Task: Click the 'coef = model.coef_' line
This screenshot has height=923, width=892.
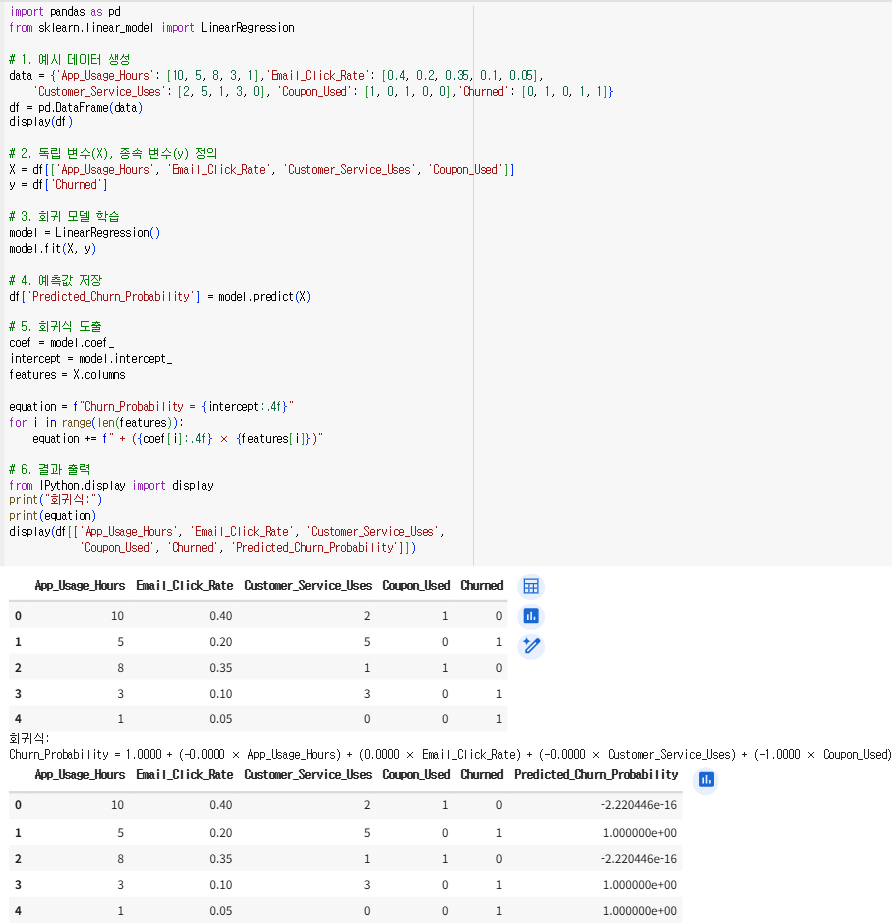Action: 62,343
